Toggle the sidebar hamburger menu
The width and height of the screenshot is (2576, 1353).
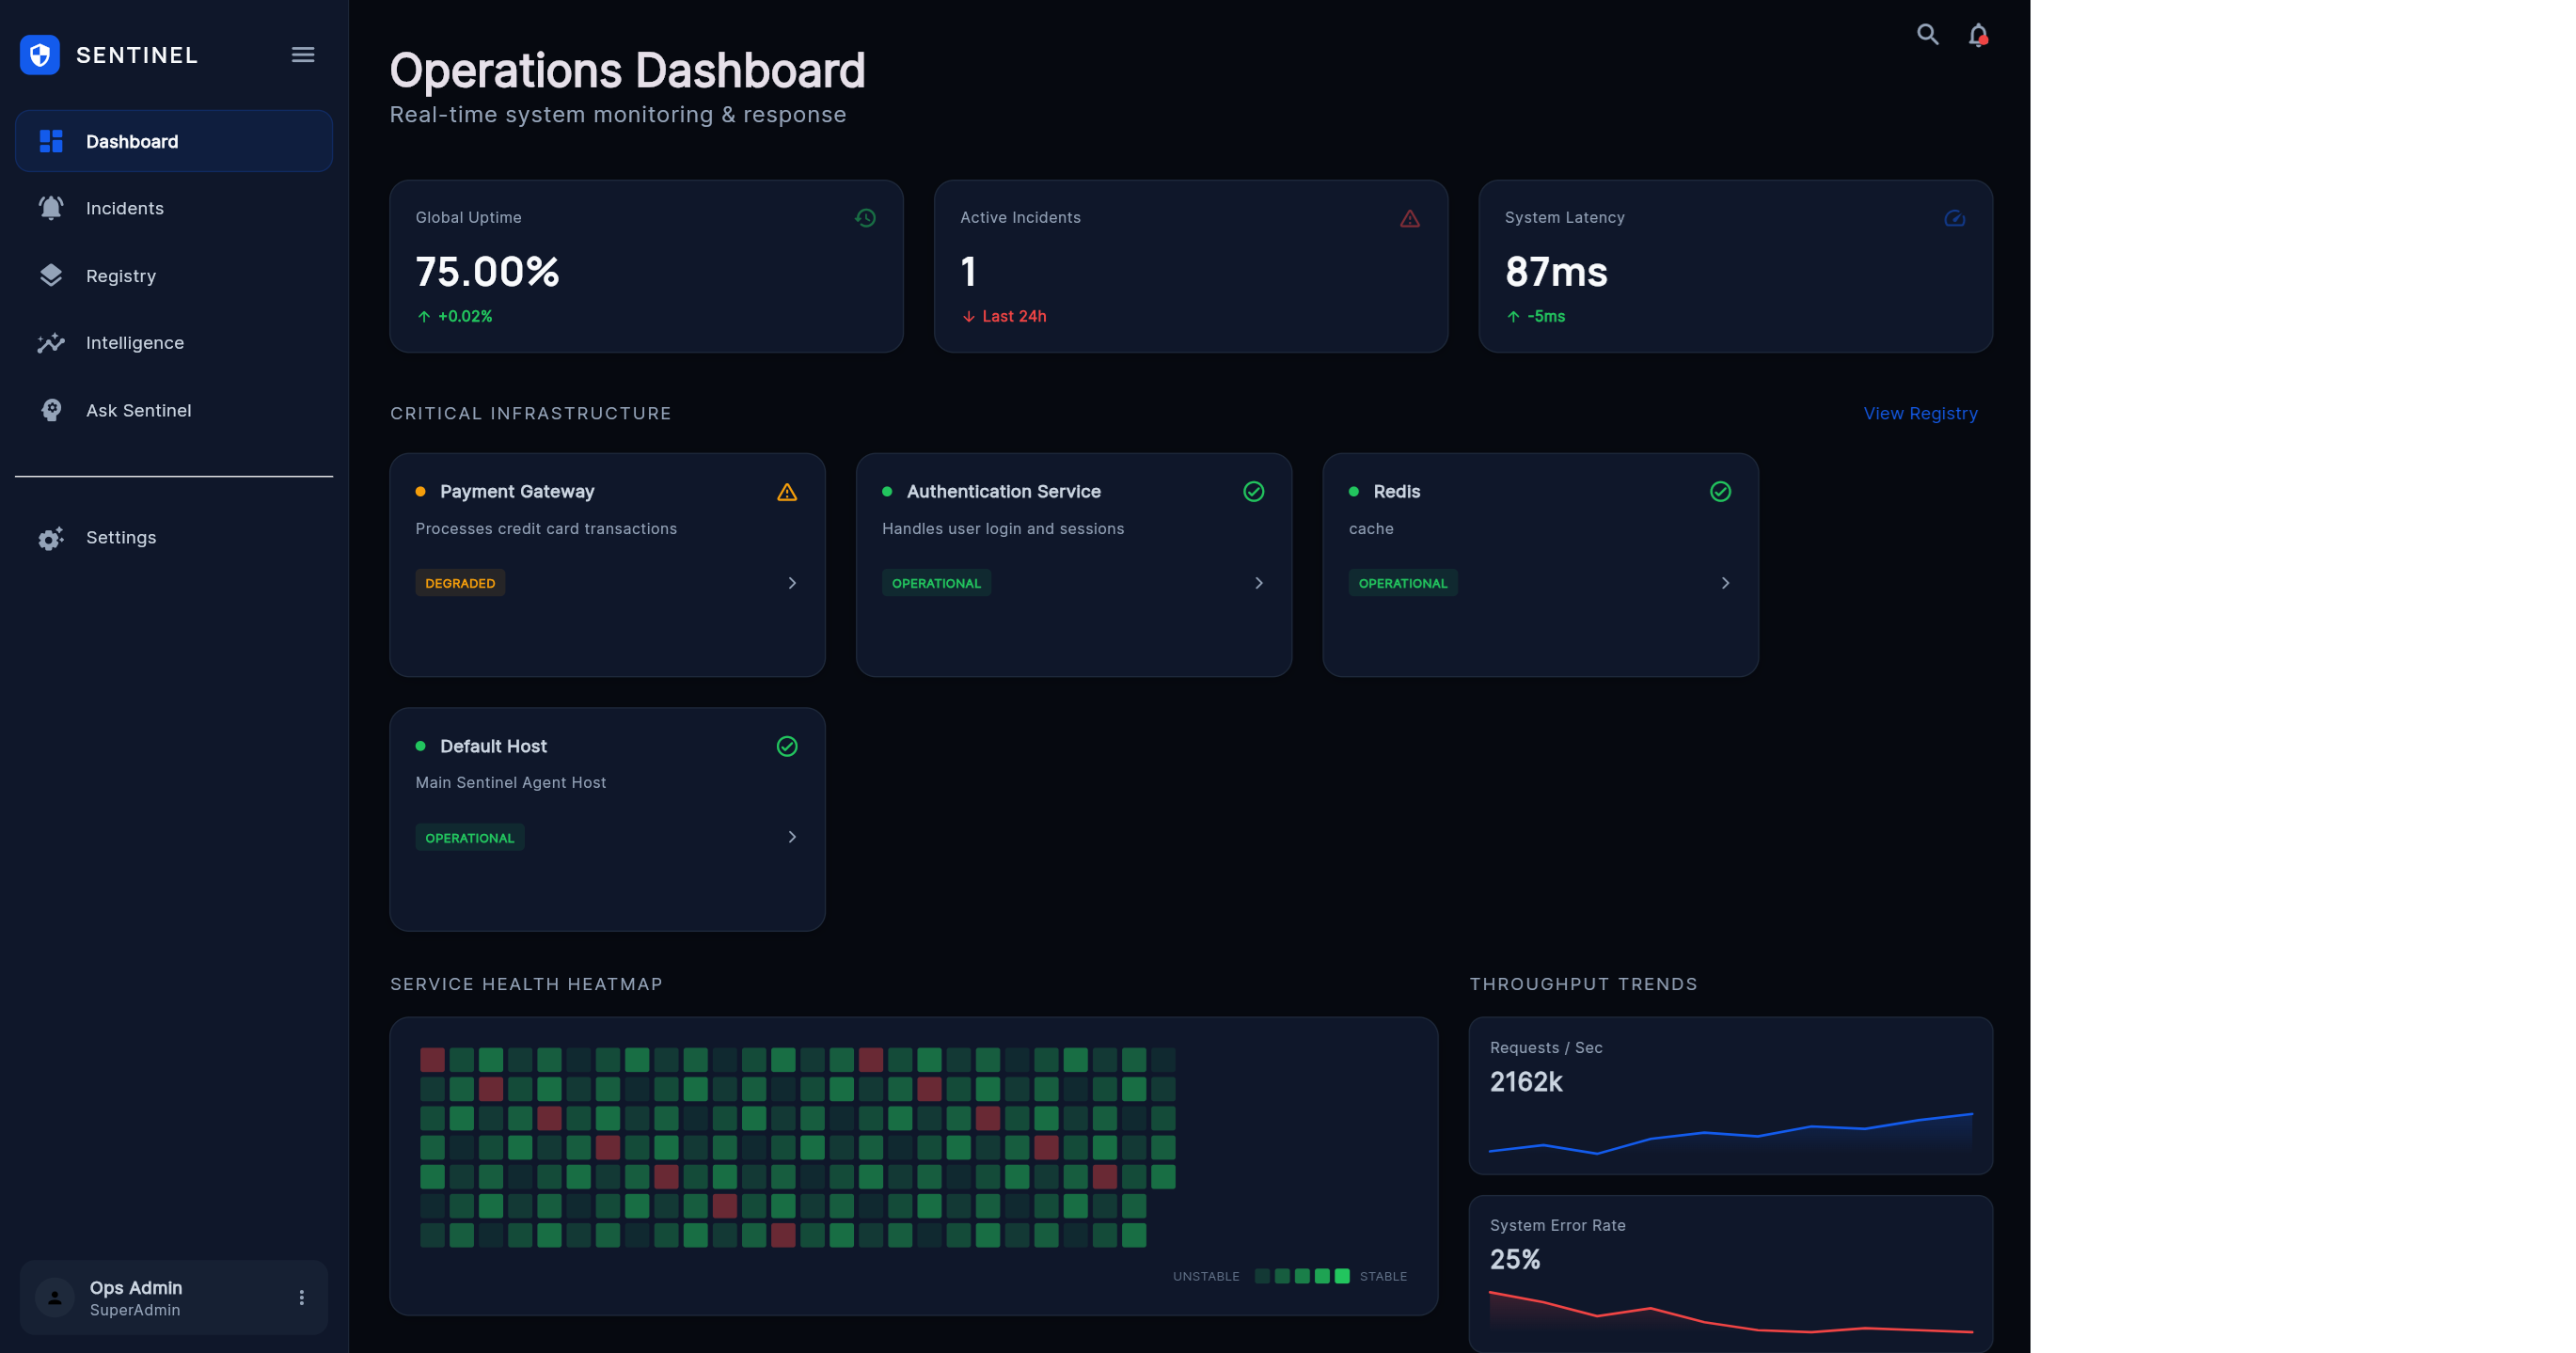point(303,55)
